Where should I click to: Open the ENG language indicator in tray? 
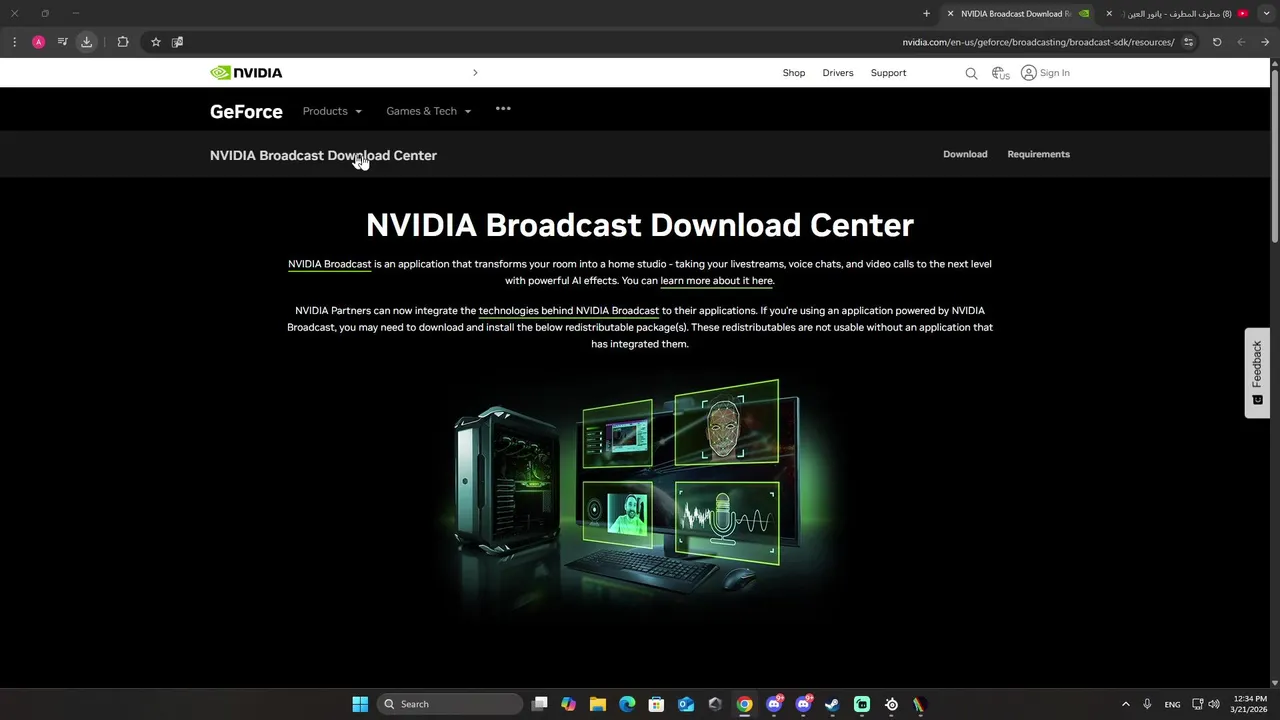(1172, 704)
